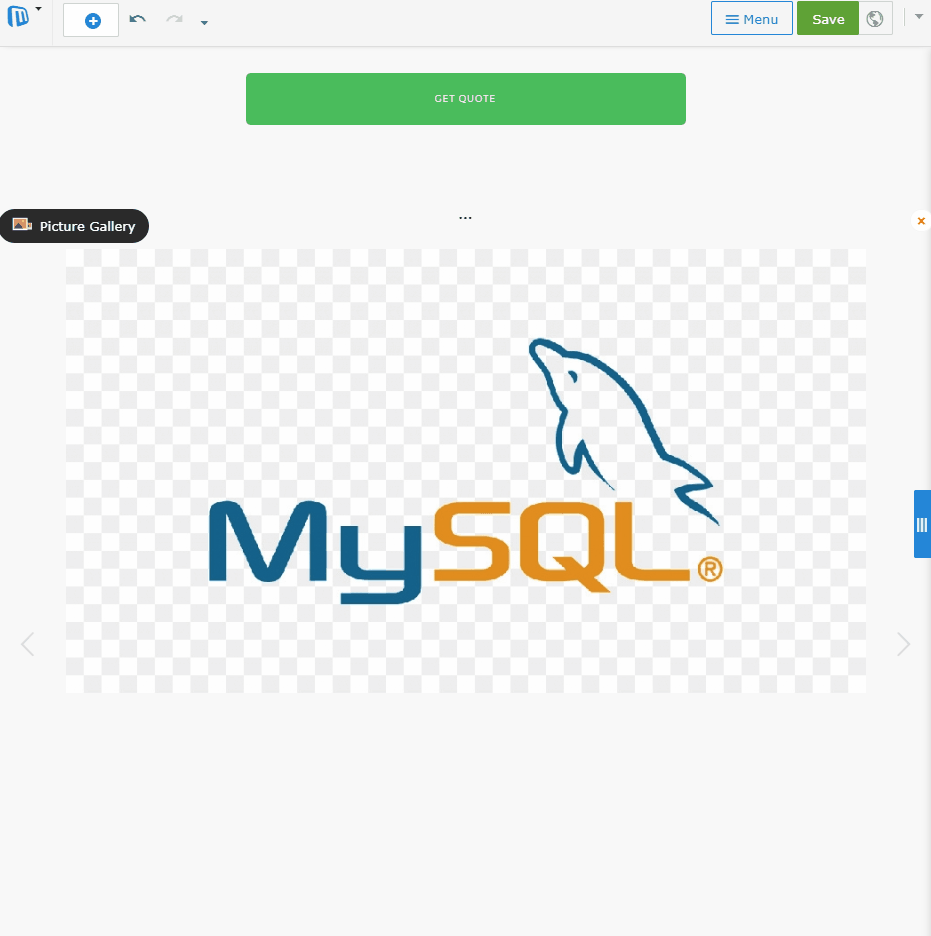This screenshot has width=931, height=936.
Task: Go to the next gallery picture
Action: 903,644
